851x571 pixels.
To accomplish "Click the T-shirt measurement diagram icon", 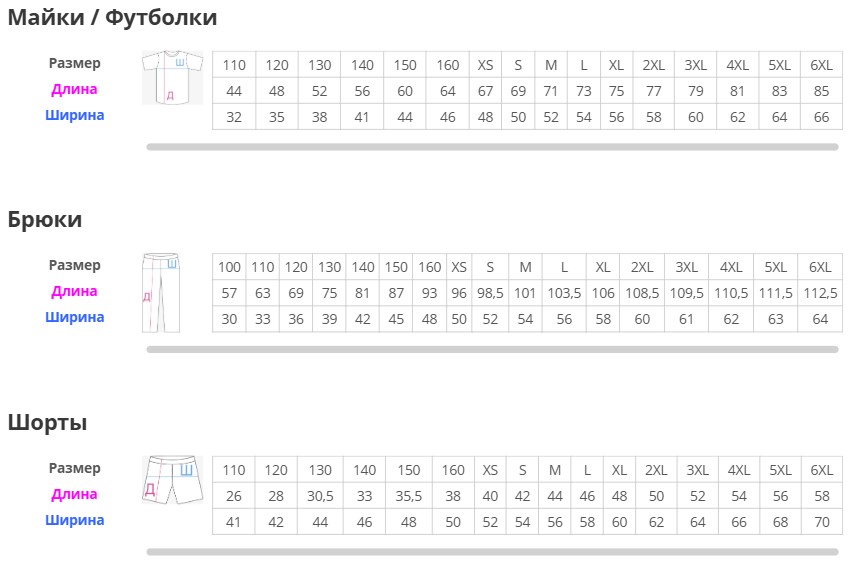I will click(x=173, y=78).
